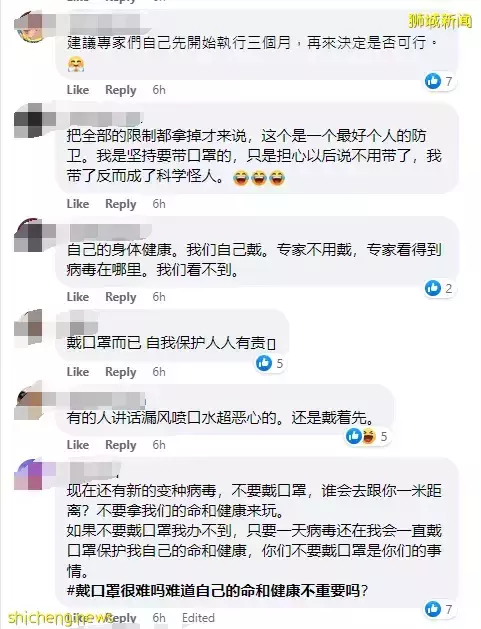The width and height of the screenshot is (481, 629).
Task: Click the laughing emojis in the 科学怪人 comment
Action: pos(259,178)
